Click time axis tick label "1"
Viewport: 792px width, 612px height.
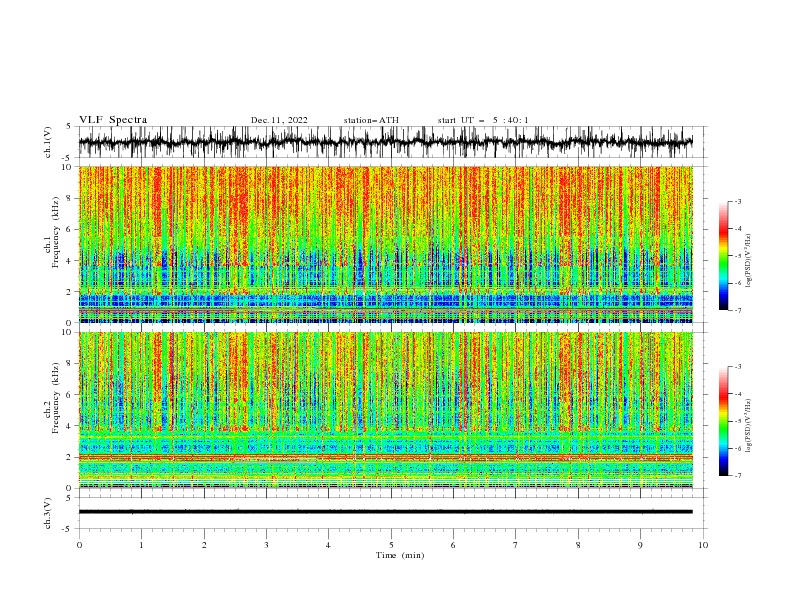point(141,545)
